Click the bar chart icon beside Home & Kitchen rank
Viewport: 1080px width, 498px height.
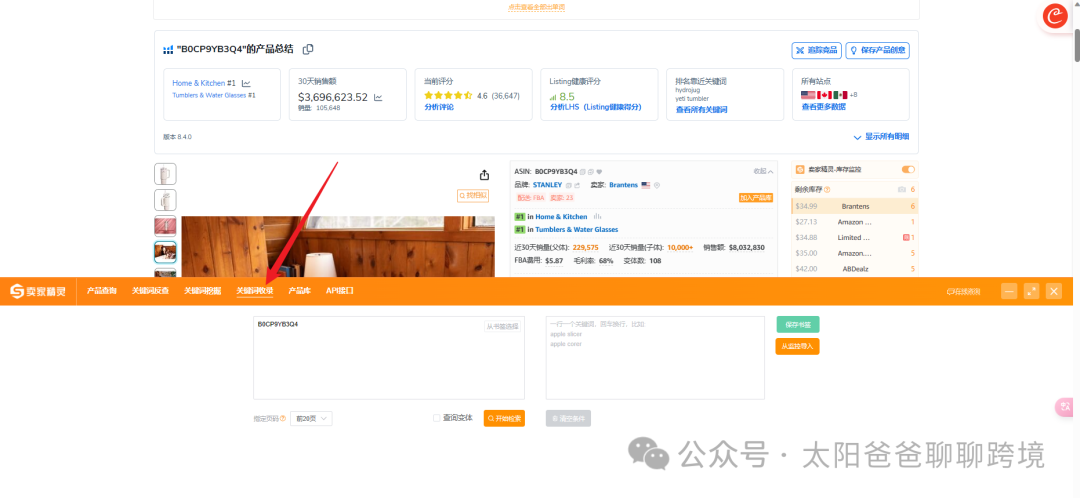tap(597, 216)
